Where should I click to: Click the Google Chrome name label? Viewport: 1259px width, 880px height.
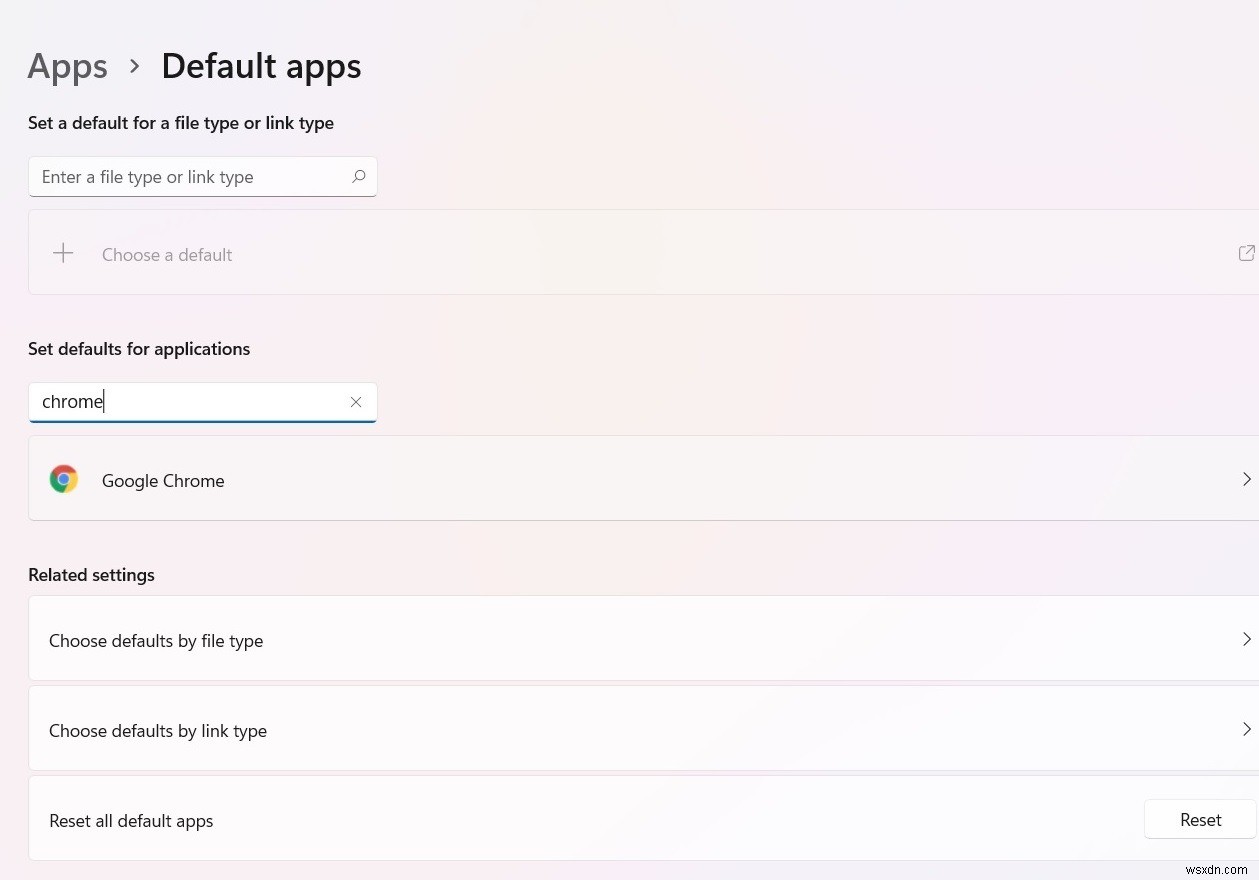tap(162, 480)
